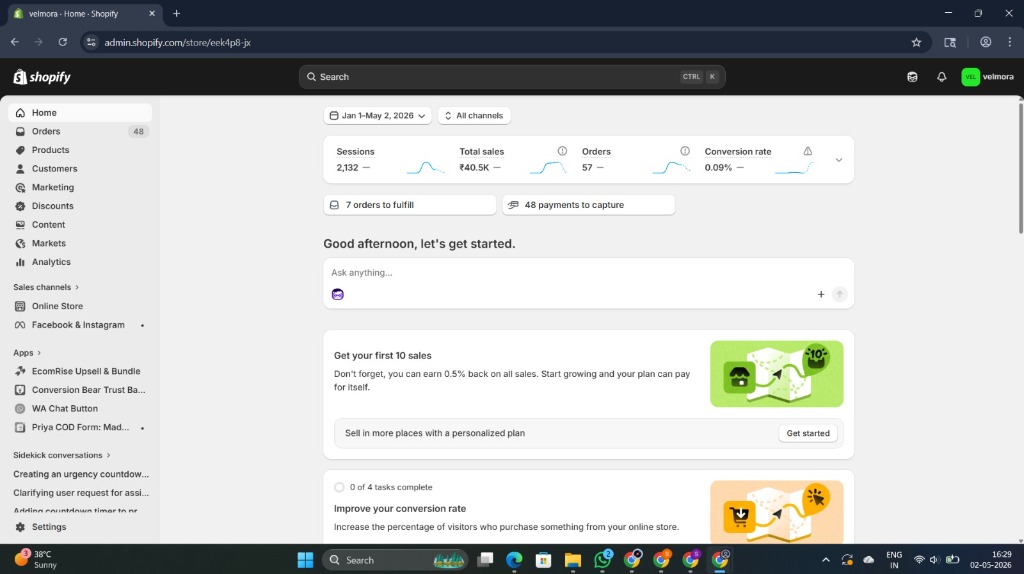This screenshot has height=574, width=1024.
Task: Open WhatsApp from the taskbar
Action: (x=602, y=560)
